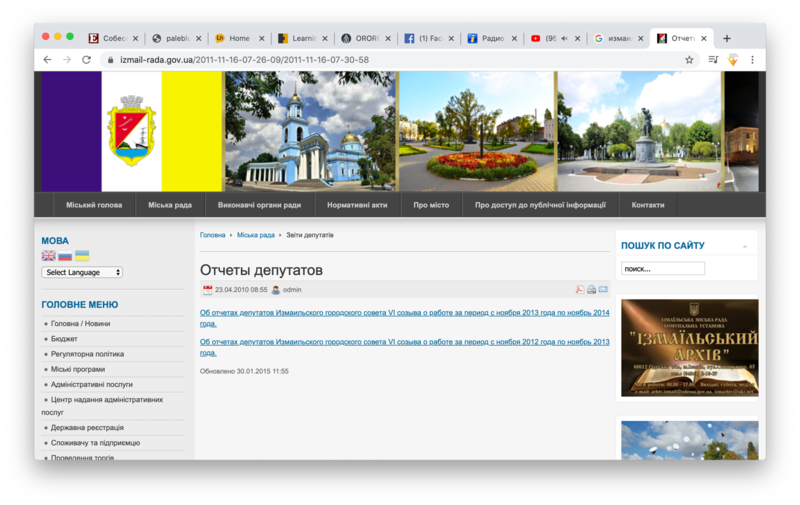Click the site search input field
Image resolution: width=800 pixels, height=505 pixels.
coord(662,269)
